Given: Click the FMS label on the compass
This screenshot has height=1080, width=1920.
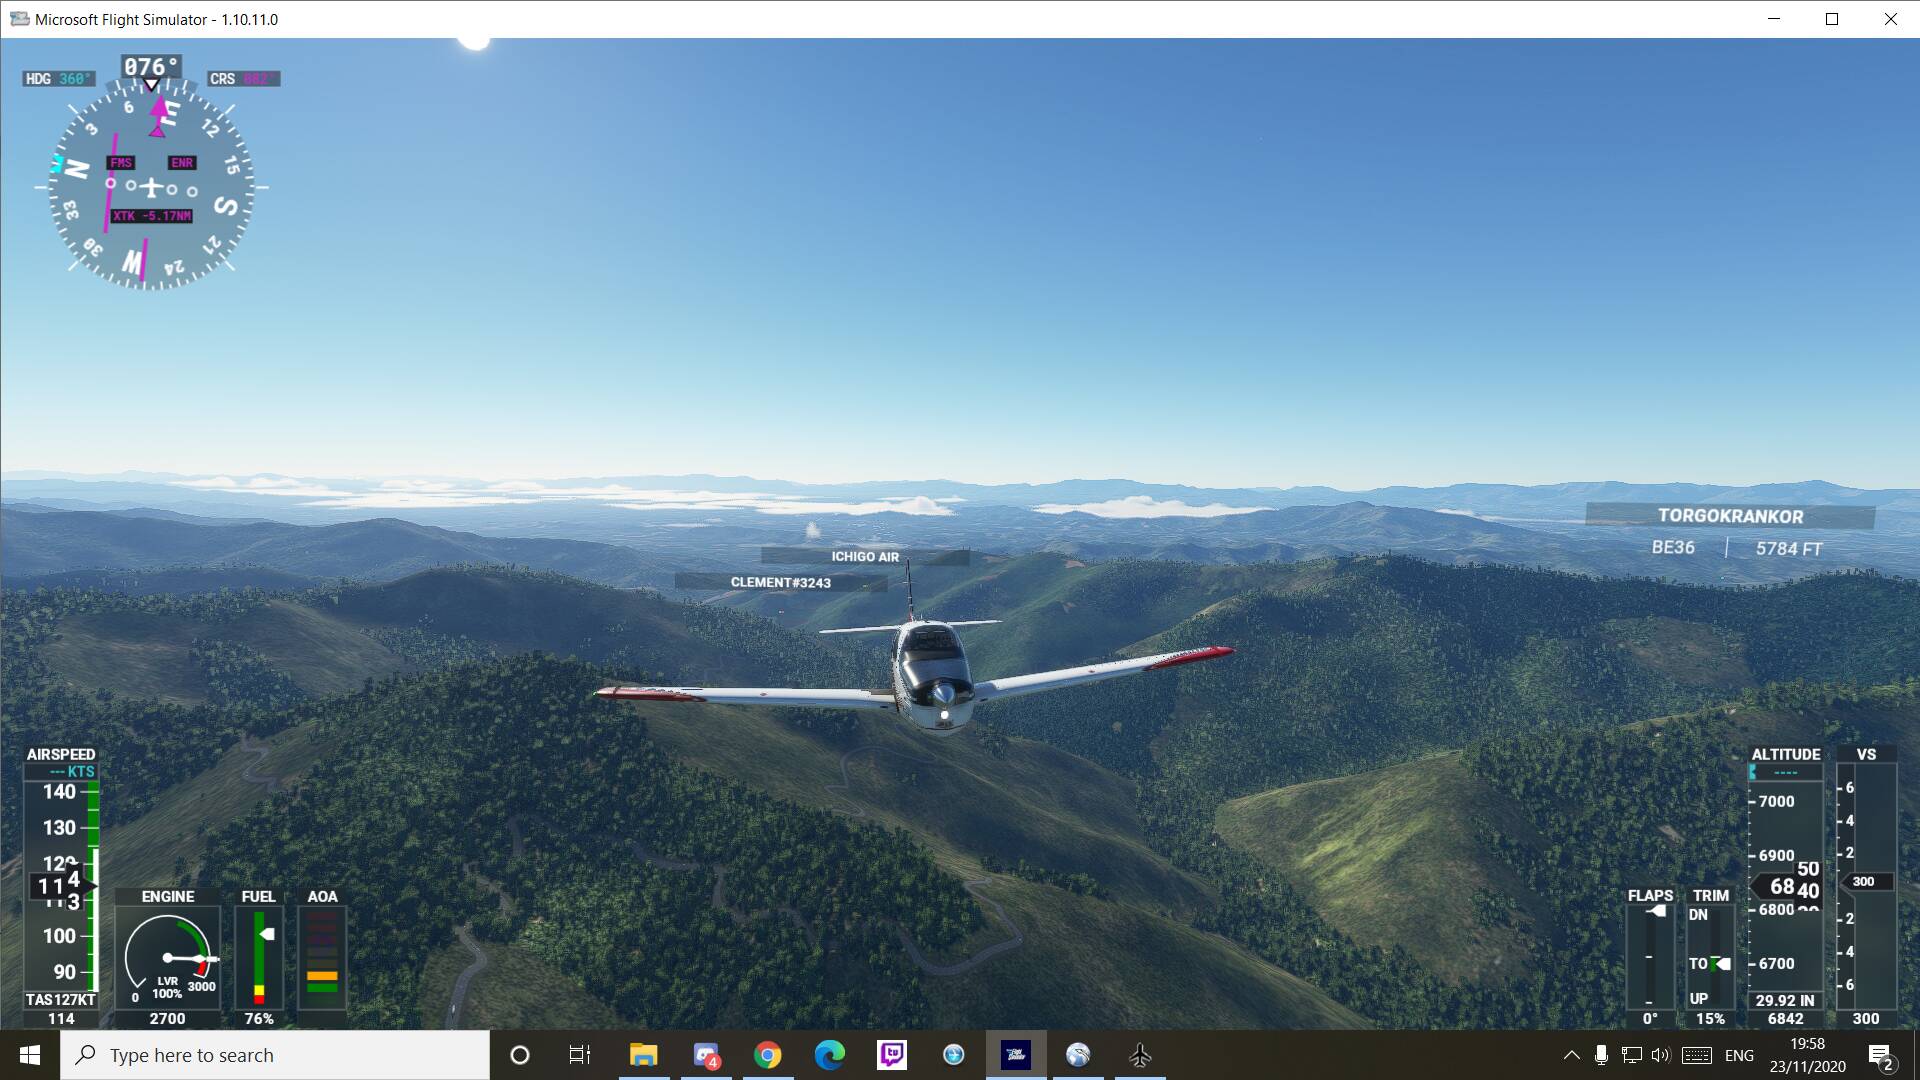Looking at the screenshot, I should (x=121, y=163).
